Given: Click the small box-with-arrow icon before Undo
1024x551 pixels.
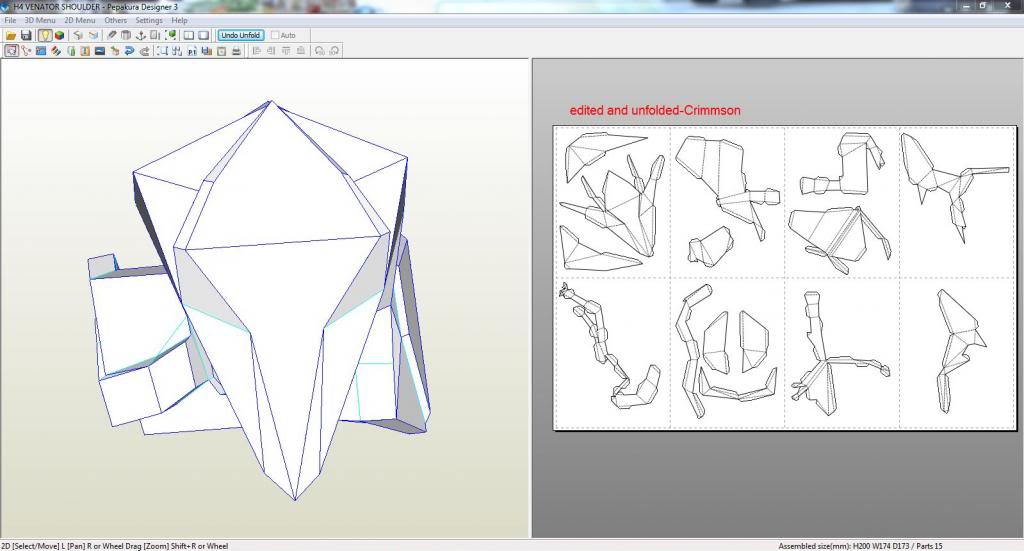Looking at the screenshot, I should (115, 51).
